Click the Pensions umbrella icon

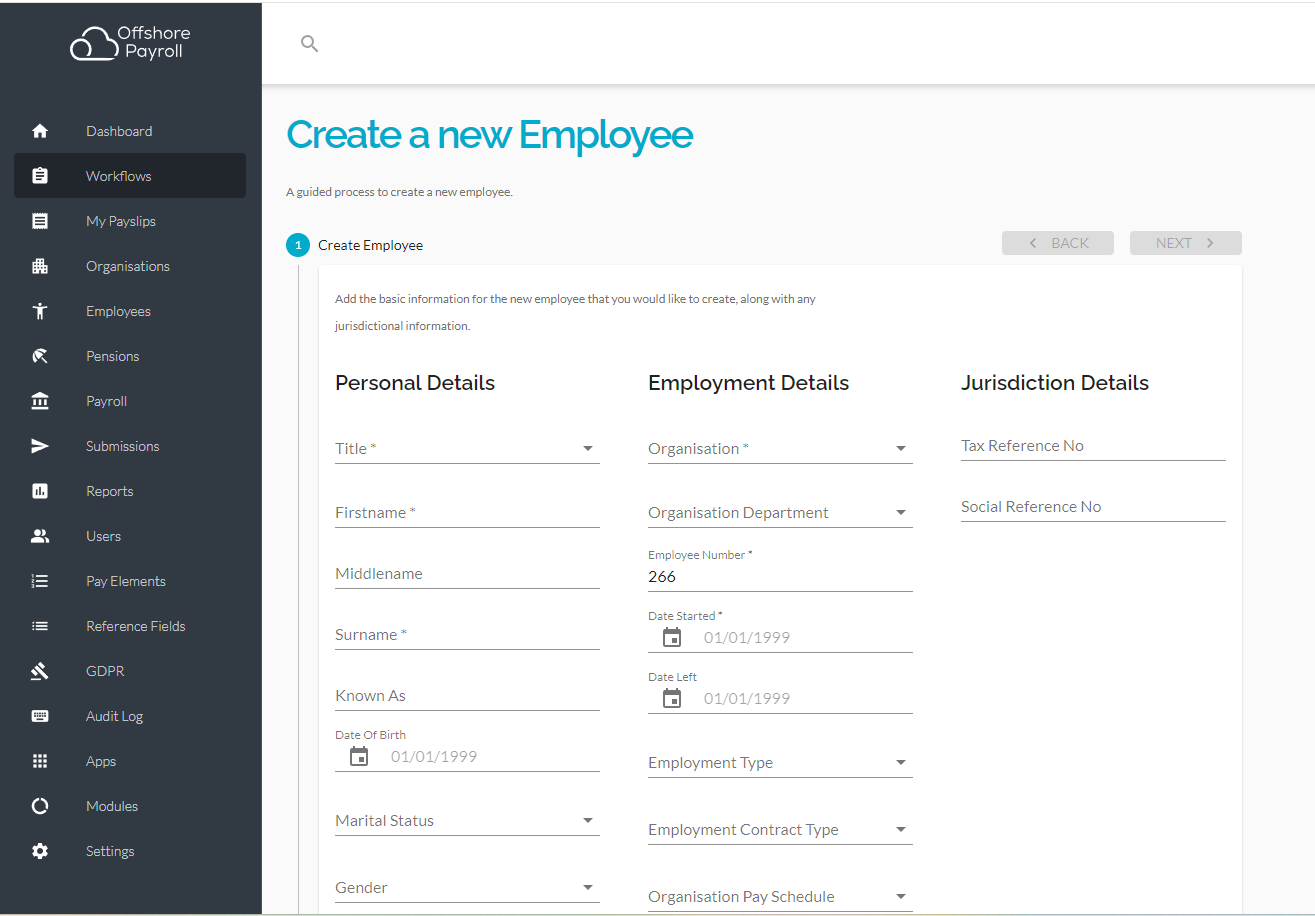(40, 356)
